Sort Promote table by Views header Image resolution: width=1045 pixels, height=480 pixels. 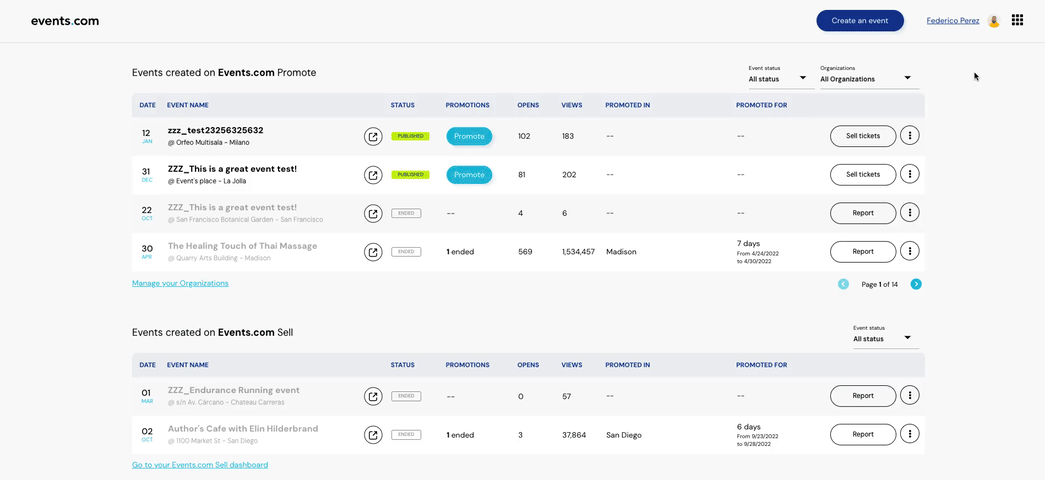pos(572,105)
